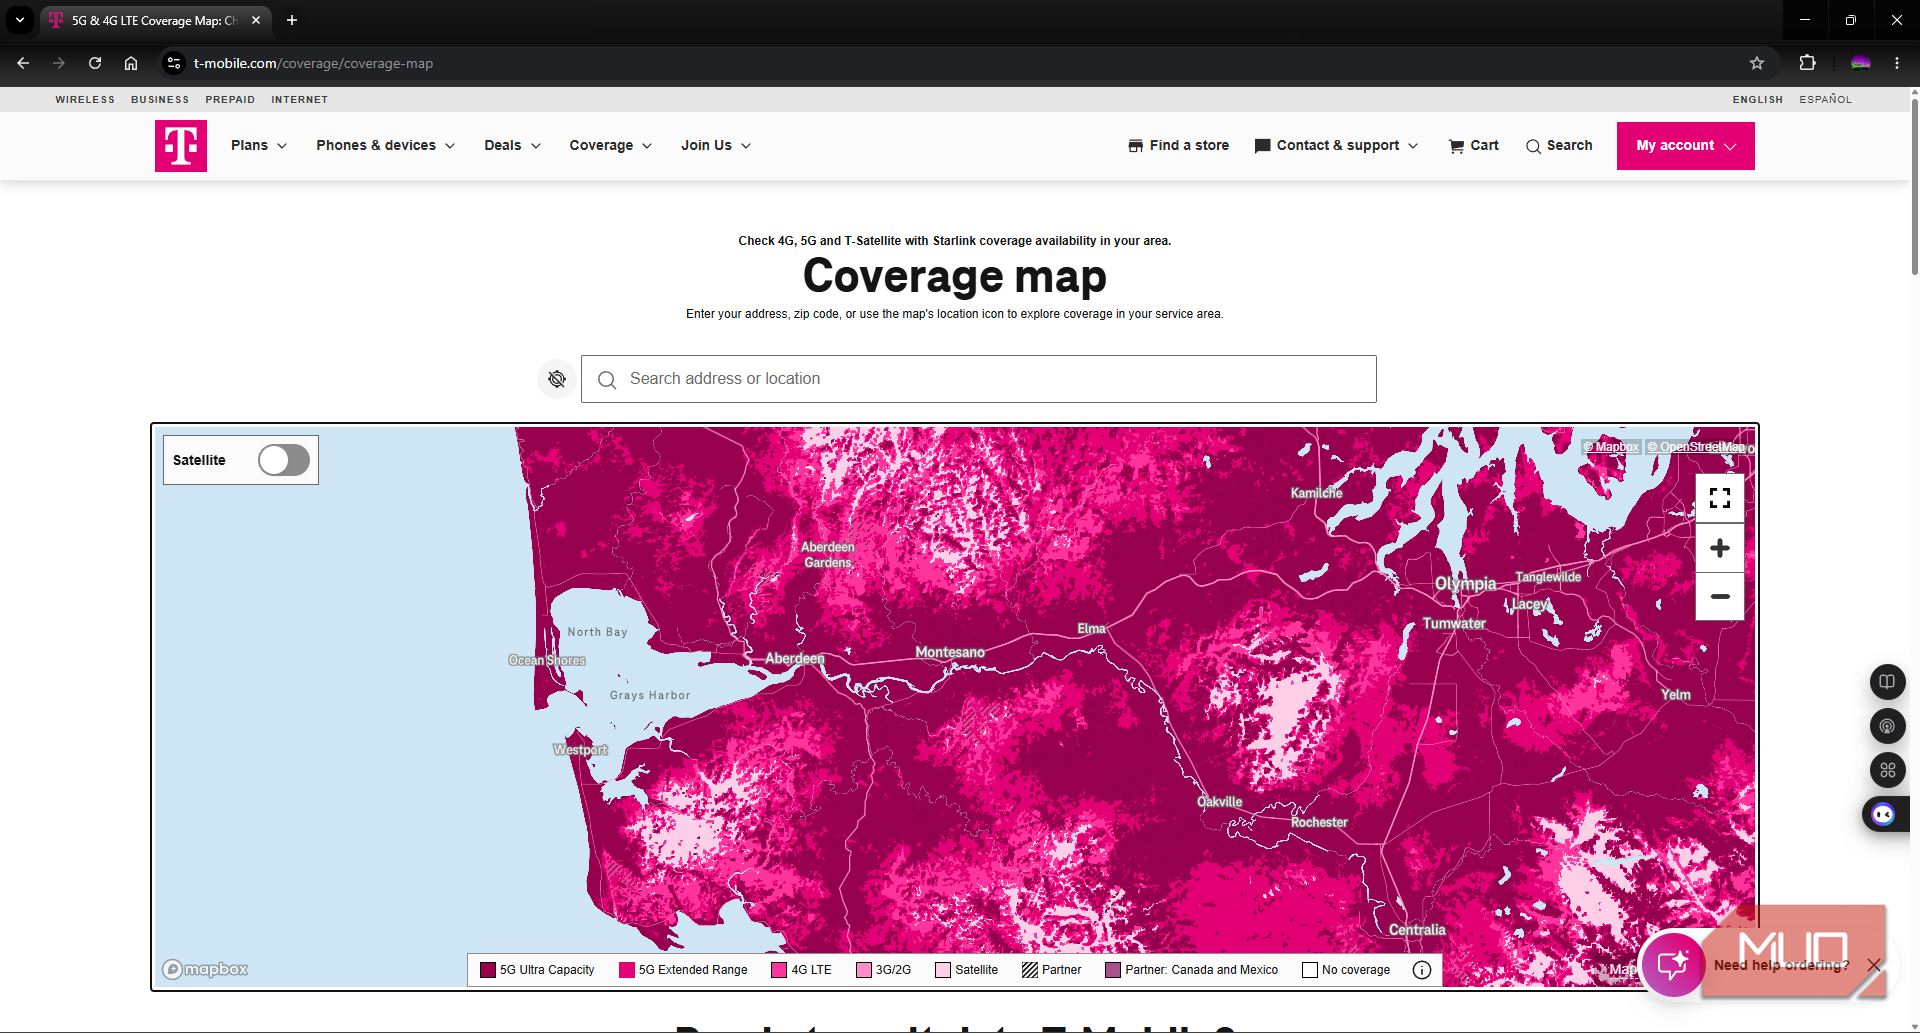The width and height of the screenshot is (1920, 1033).
Task: Use my current location icon
Action: (557, 379)
